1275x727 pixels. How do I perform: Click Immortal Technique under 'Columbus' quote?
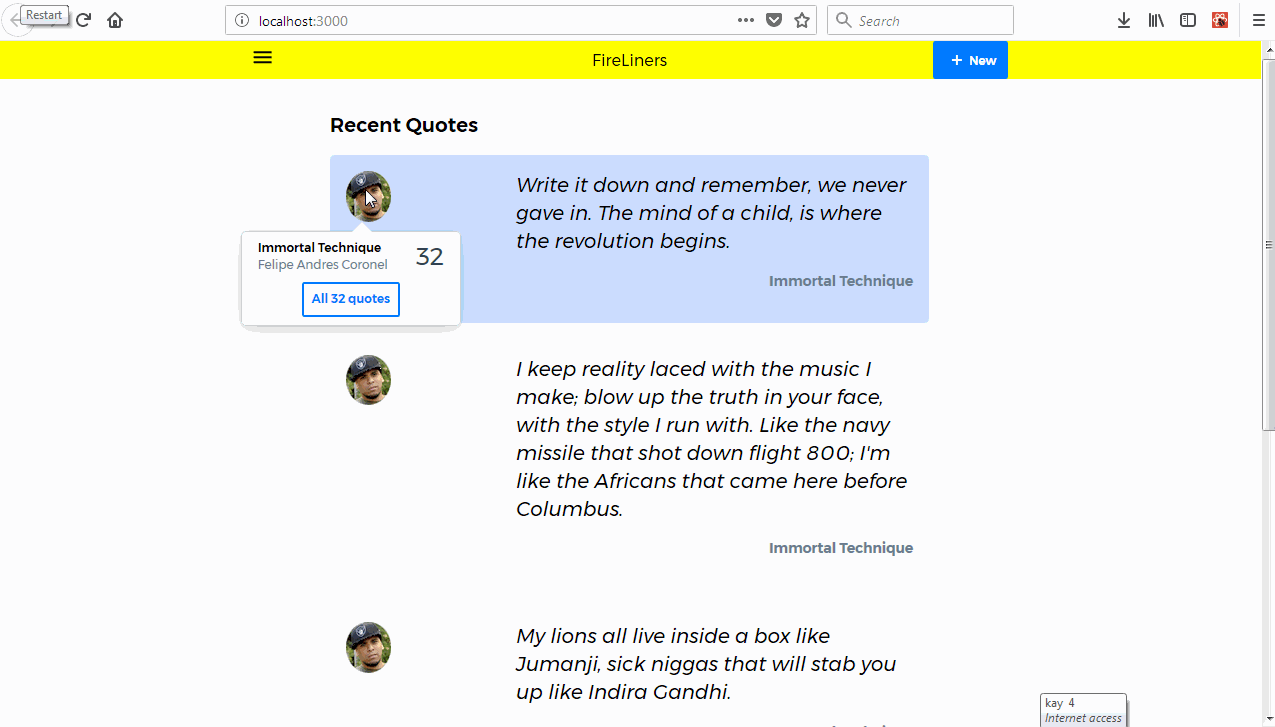841,548
